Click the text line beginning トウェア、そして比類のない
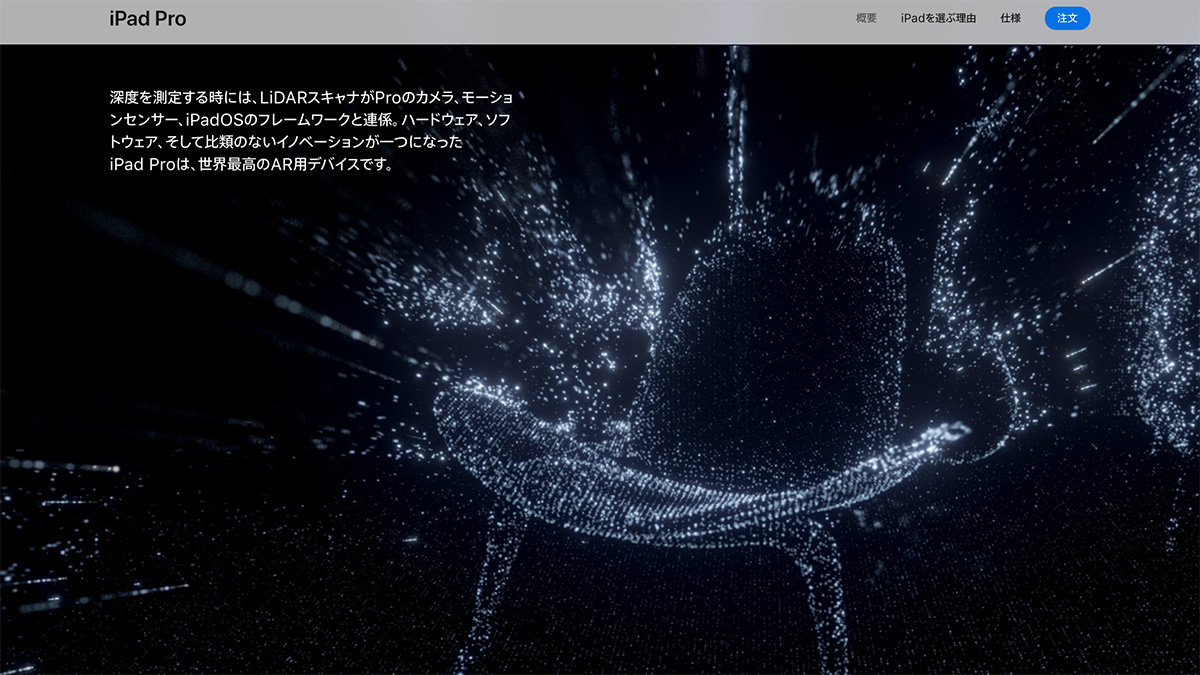Screen dimensions: 1200x675 pos(287,142)
